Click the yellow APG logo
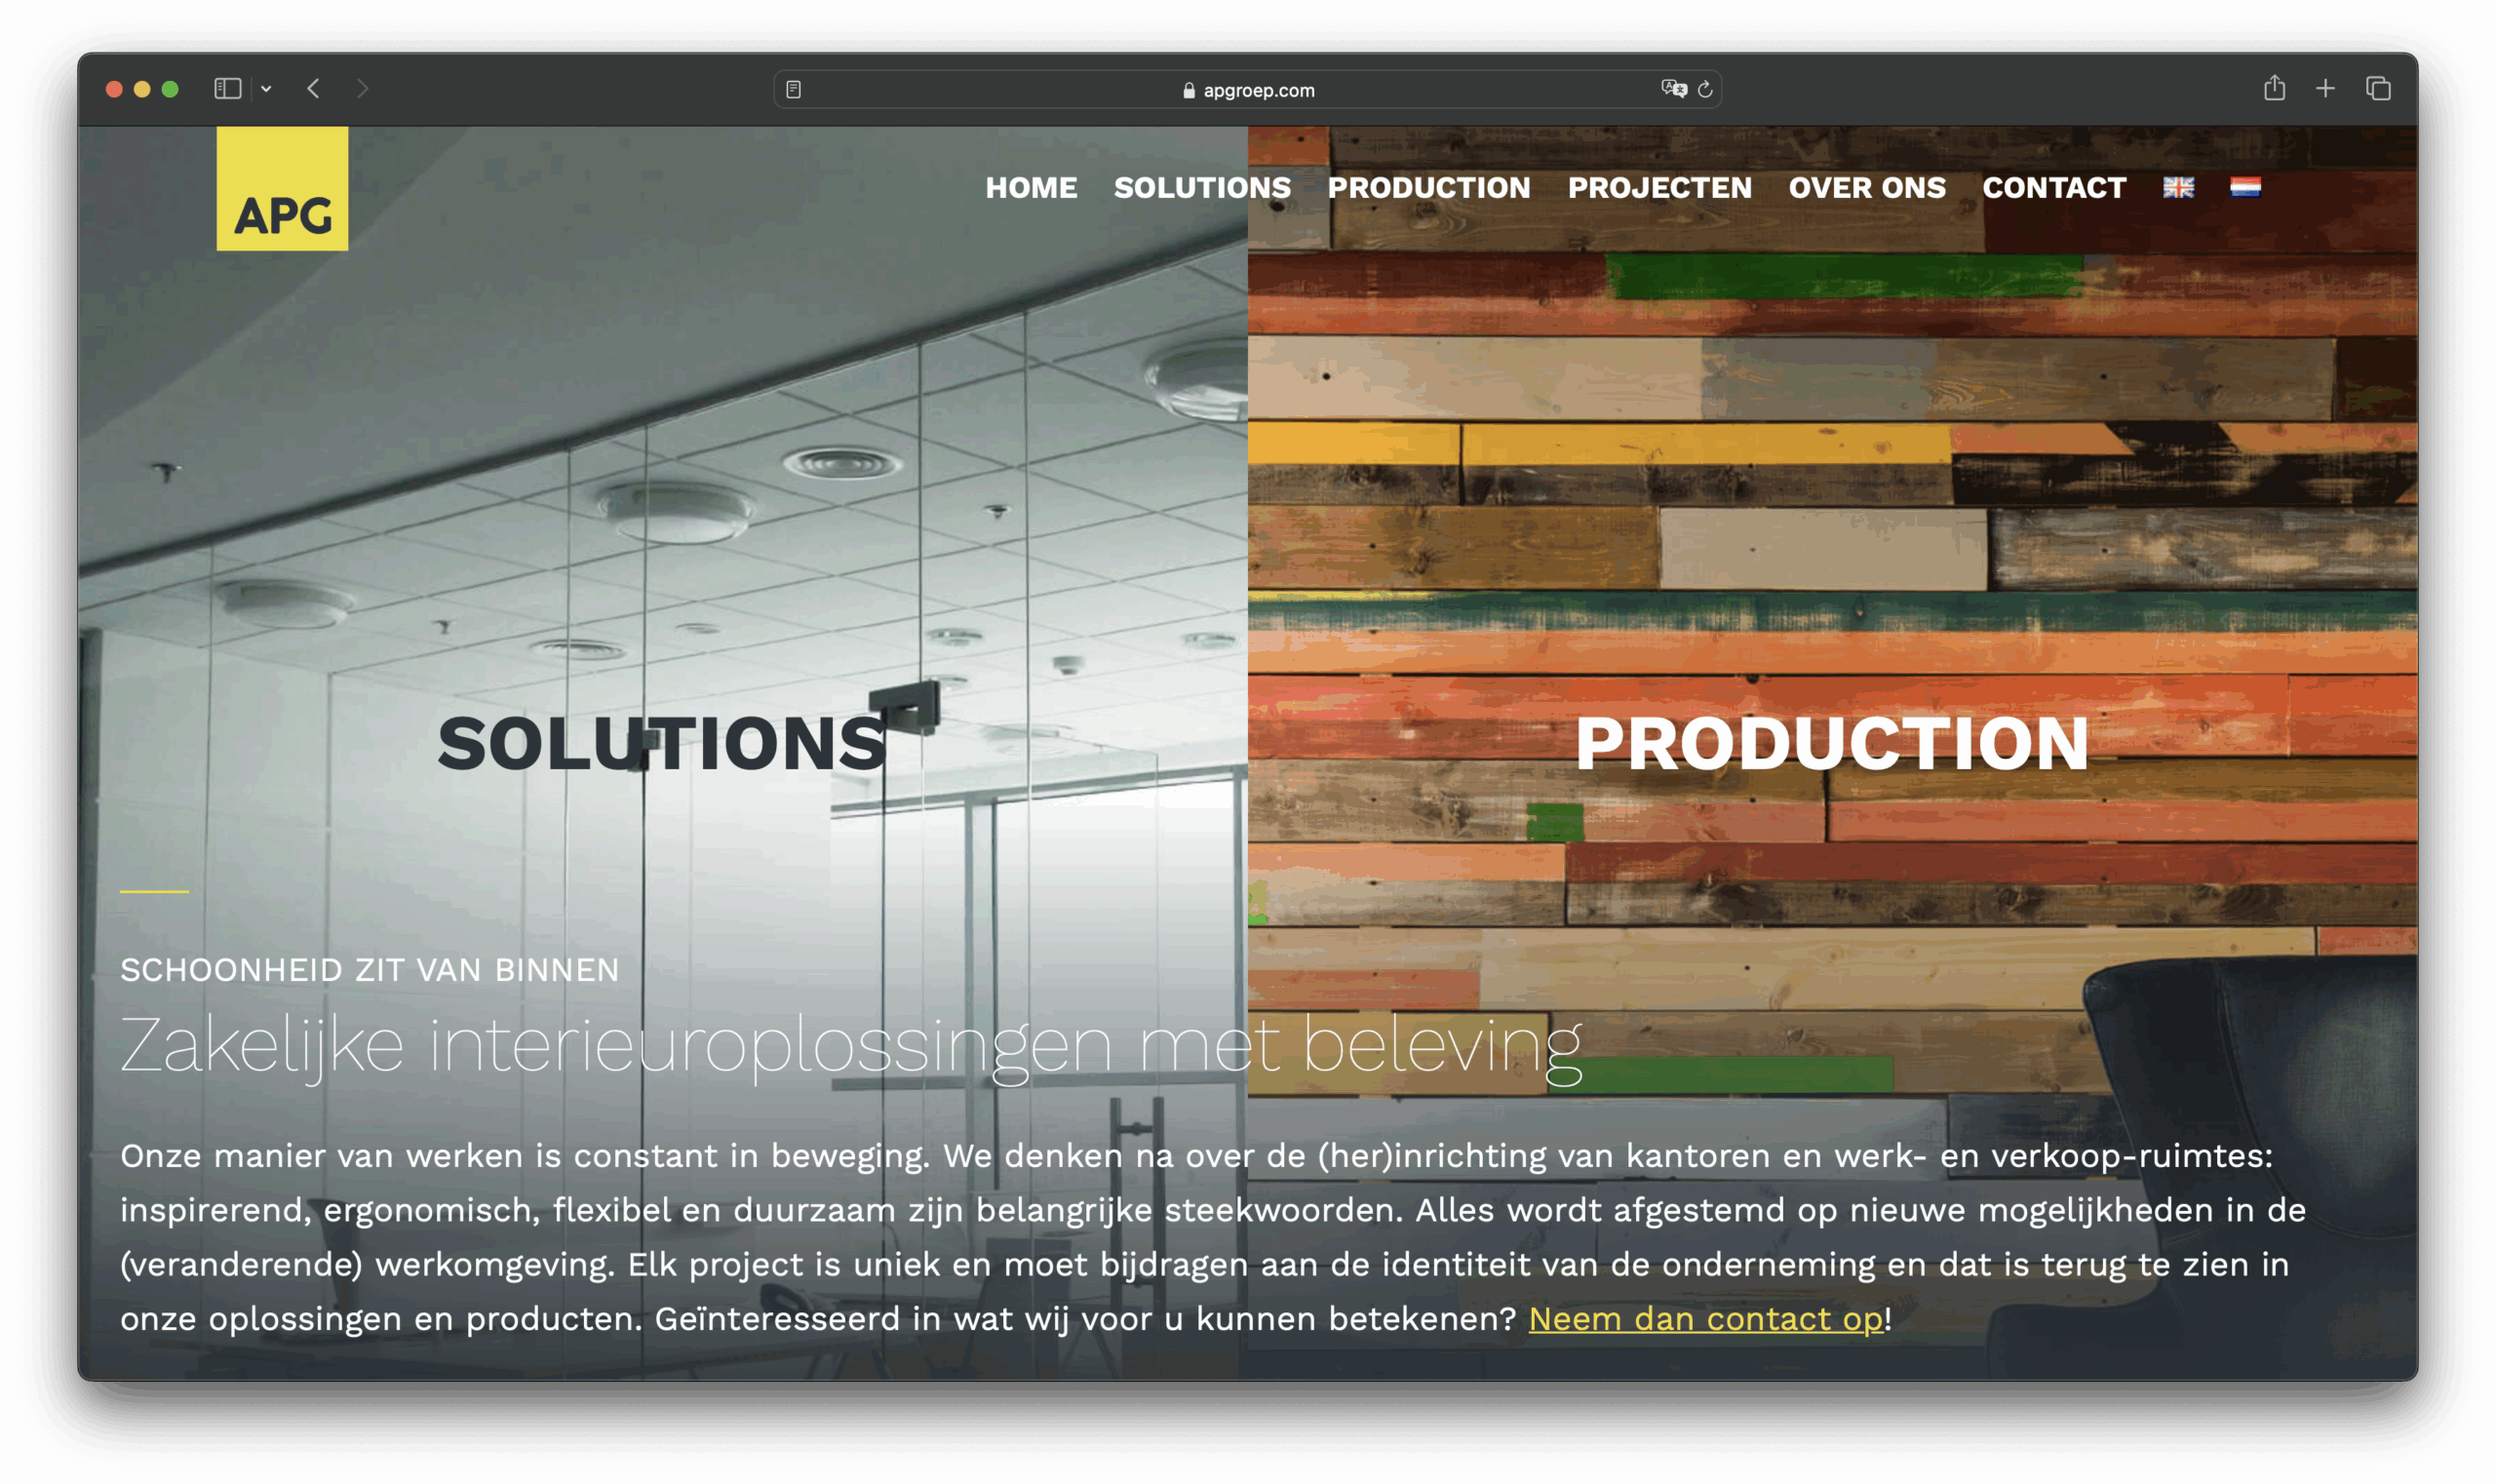The image size is (2496, 1484). (x=282, y=188)
